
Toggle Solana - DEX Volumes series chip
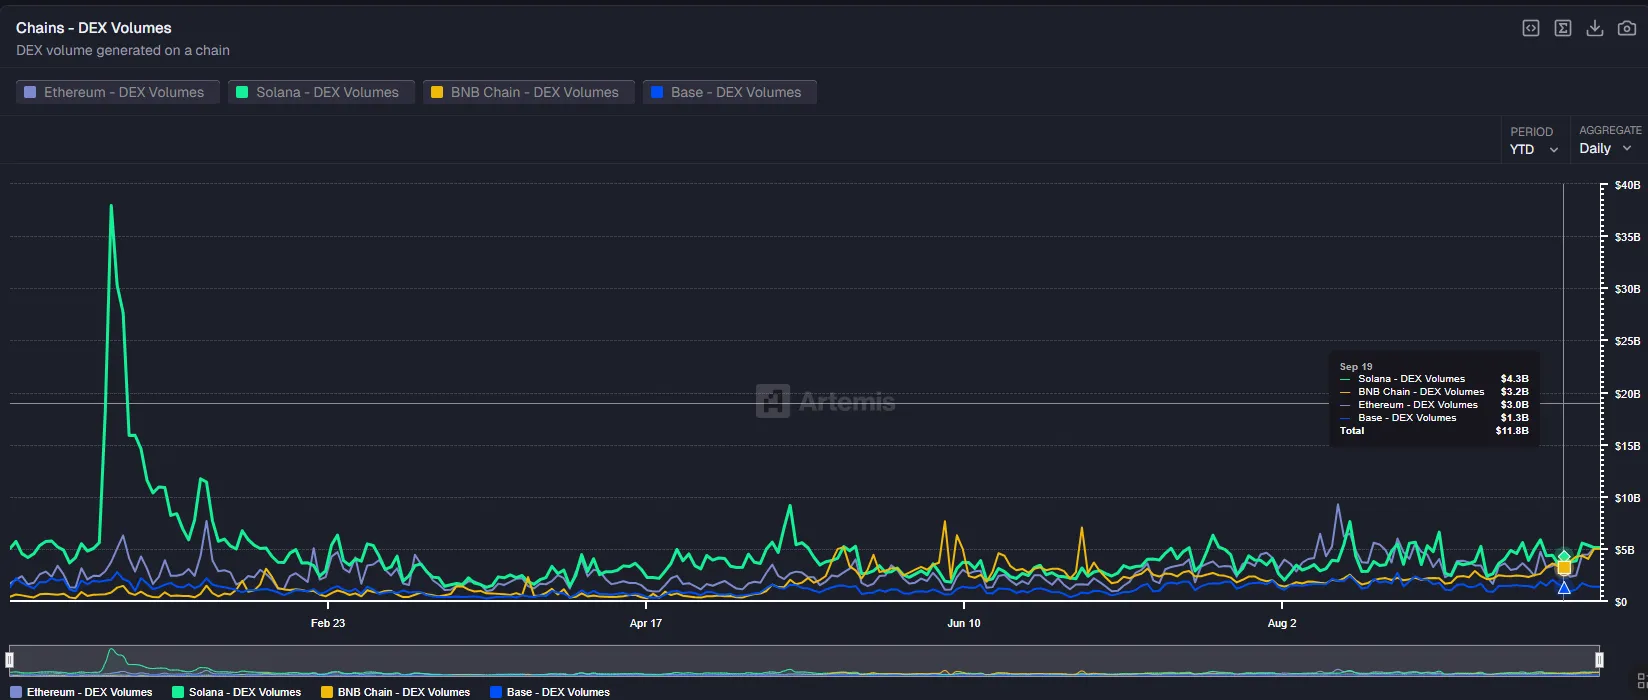320,92
